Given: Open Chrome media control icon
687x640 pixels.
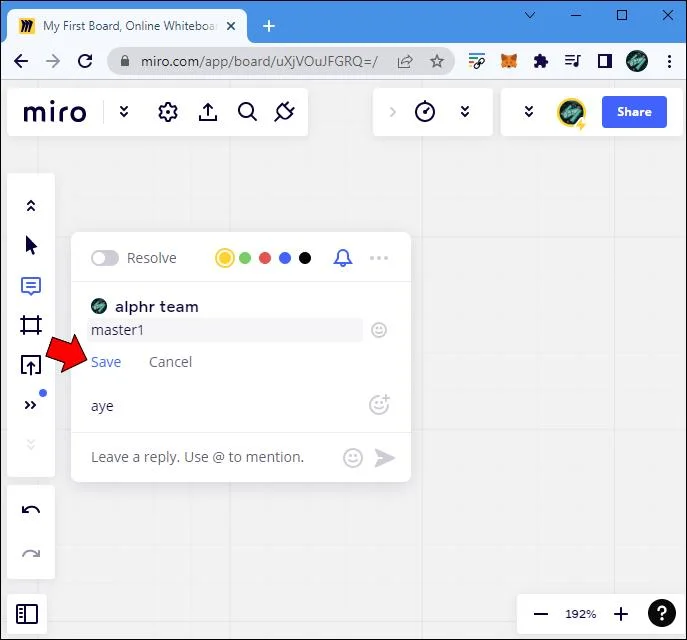Looking at the screenshot, I should (x=573, y=61).
